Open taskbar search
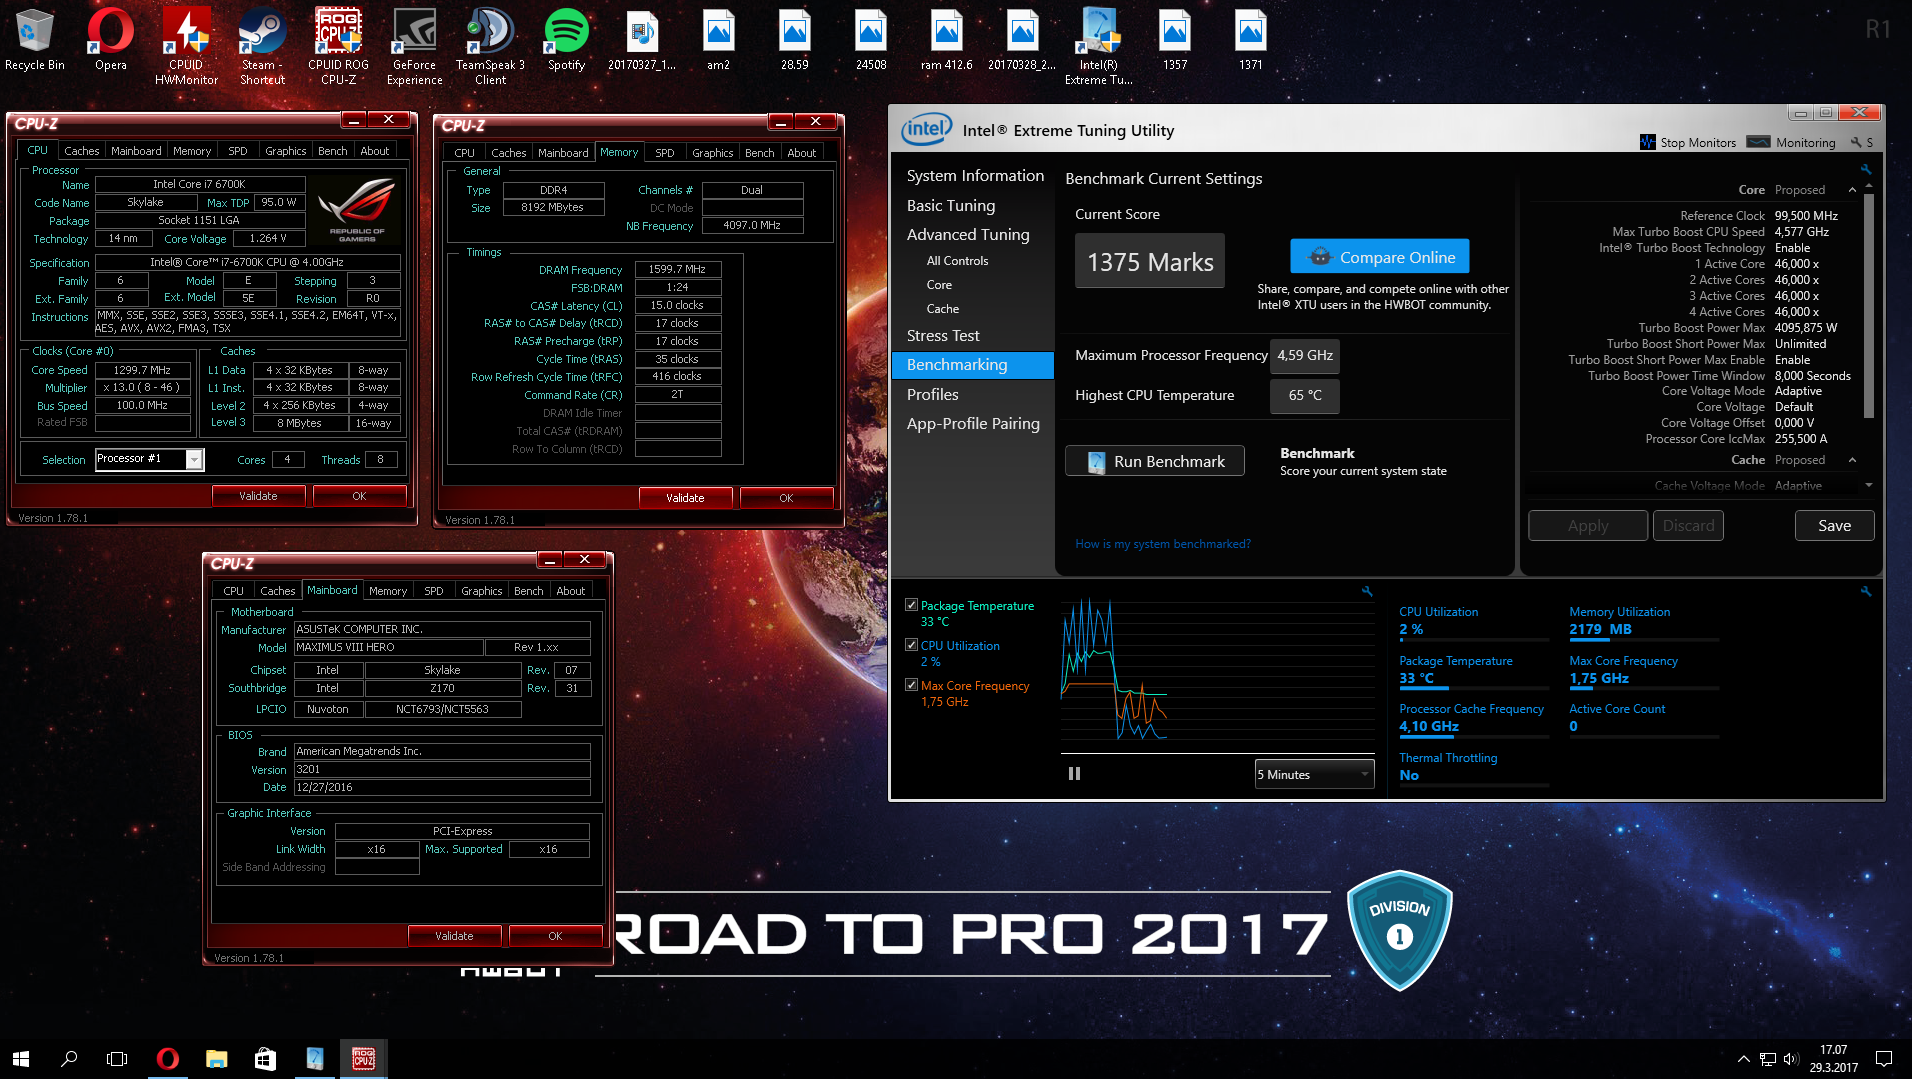 click(69, 1058)
